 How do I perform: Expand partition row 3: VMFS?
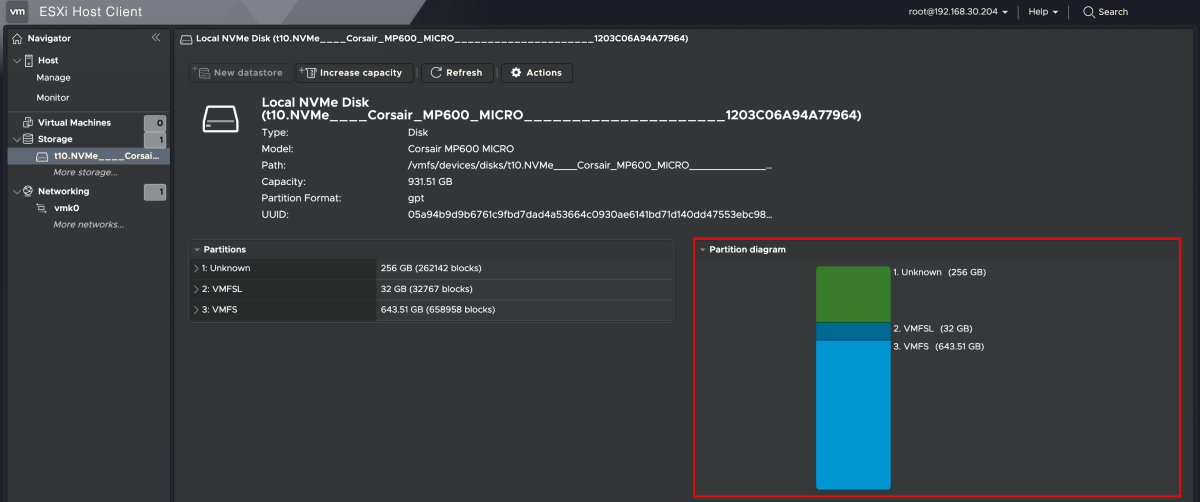pos(195,310)
